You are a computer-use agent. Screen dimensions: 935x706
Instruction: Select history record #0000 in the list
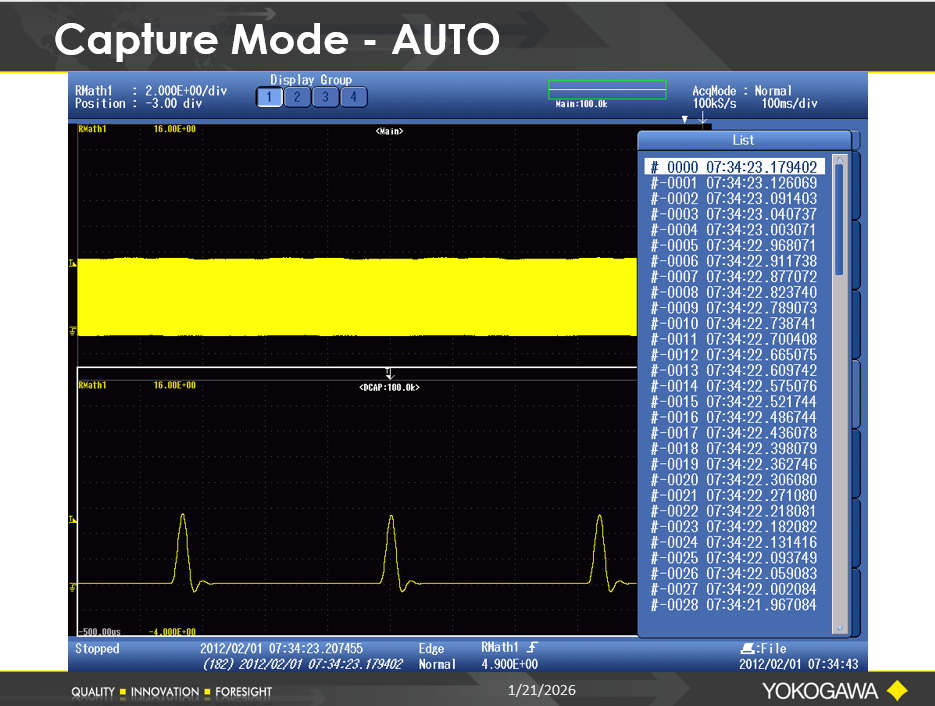[x=734, y=167]
